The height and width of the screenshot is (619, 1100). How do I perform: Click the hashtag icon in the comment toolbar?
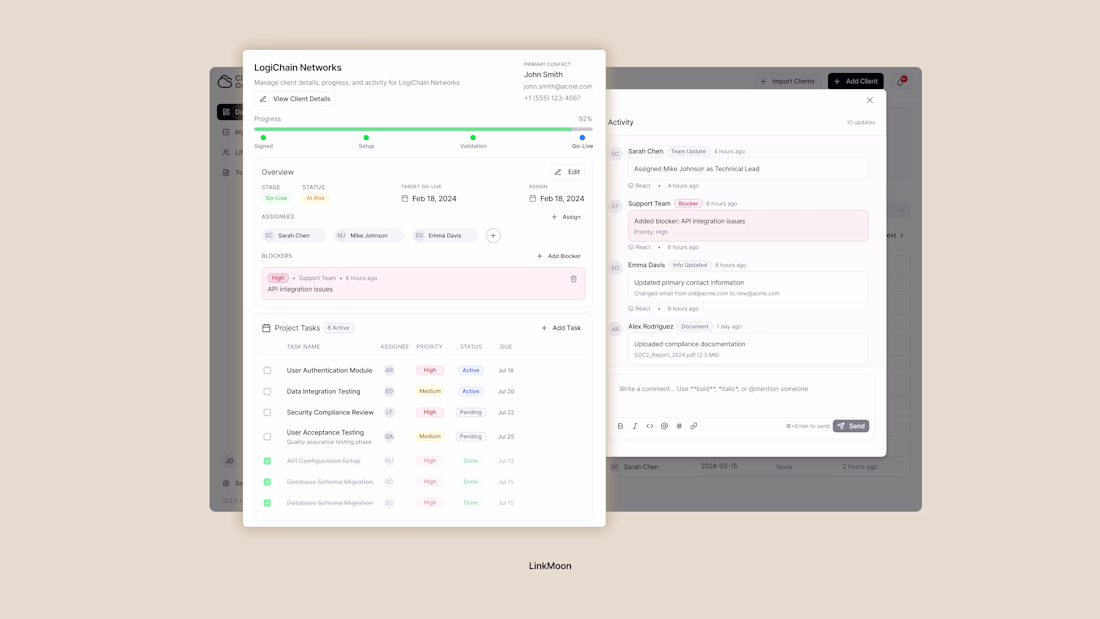click(x=679, y=426)
